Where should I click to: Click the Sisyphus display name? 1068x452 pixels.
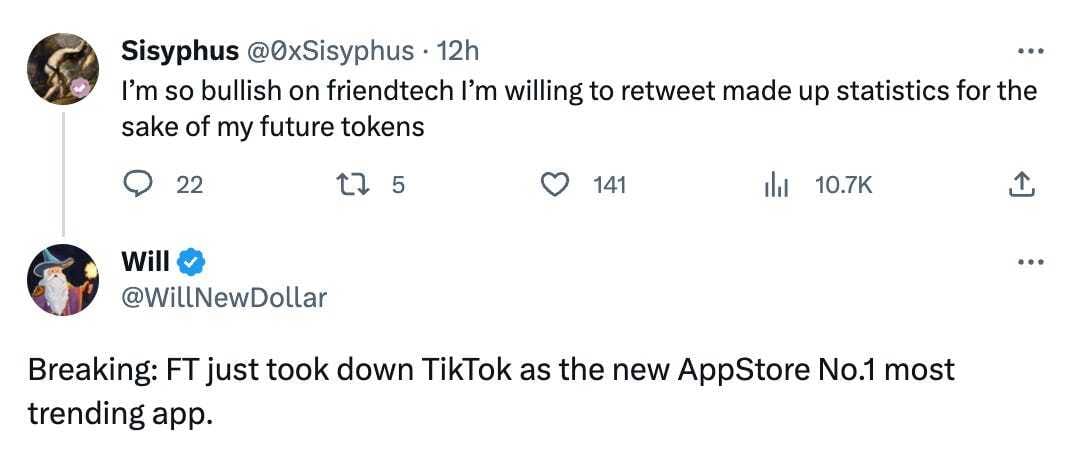[x=180, y=50]
